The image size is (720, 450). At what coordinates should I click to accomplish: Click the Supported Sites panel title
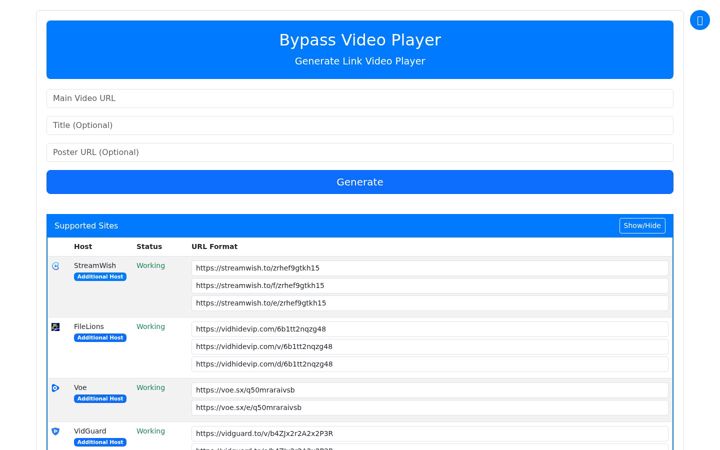pos(86,226)
